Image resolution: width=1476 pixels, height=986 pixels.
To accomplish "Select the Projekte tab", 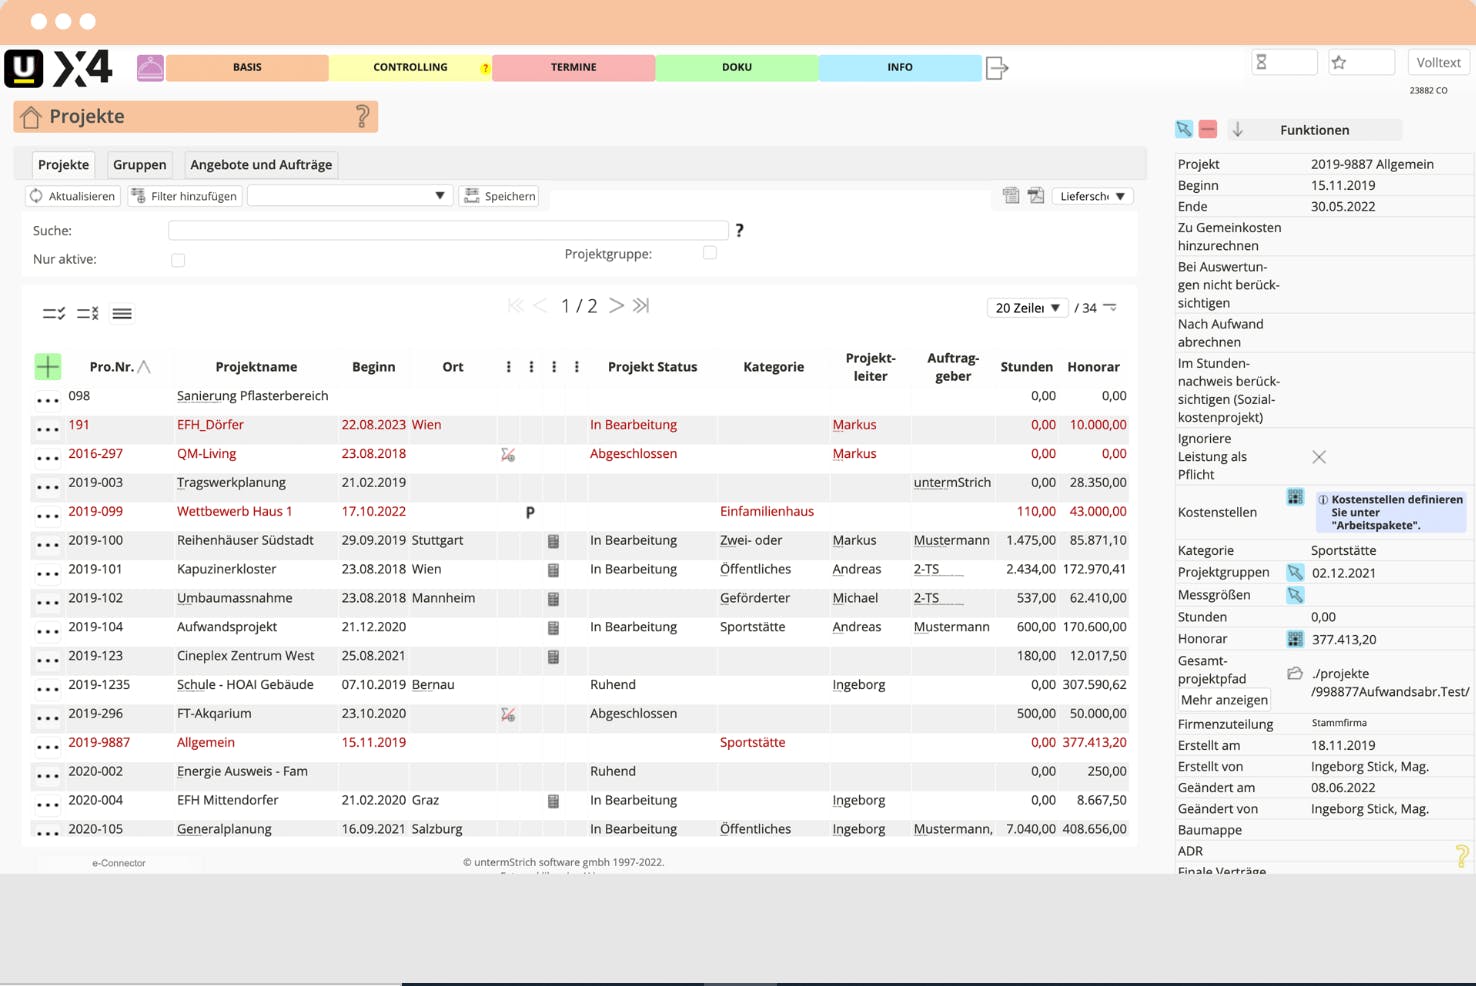I will point(63,165).
